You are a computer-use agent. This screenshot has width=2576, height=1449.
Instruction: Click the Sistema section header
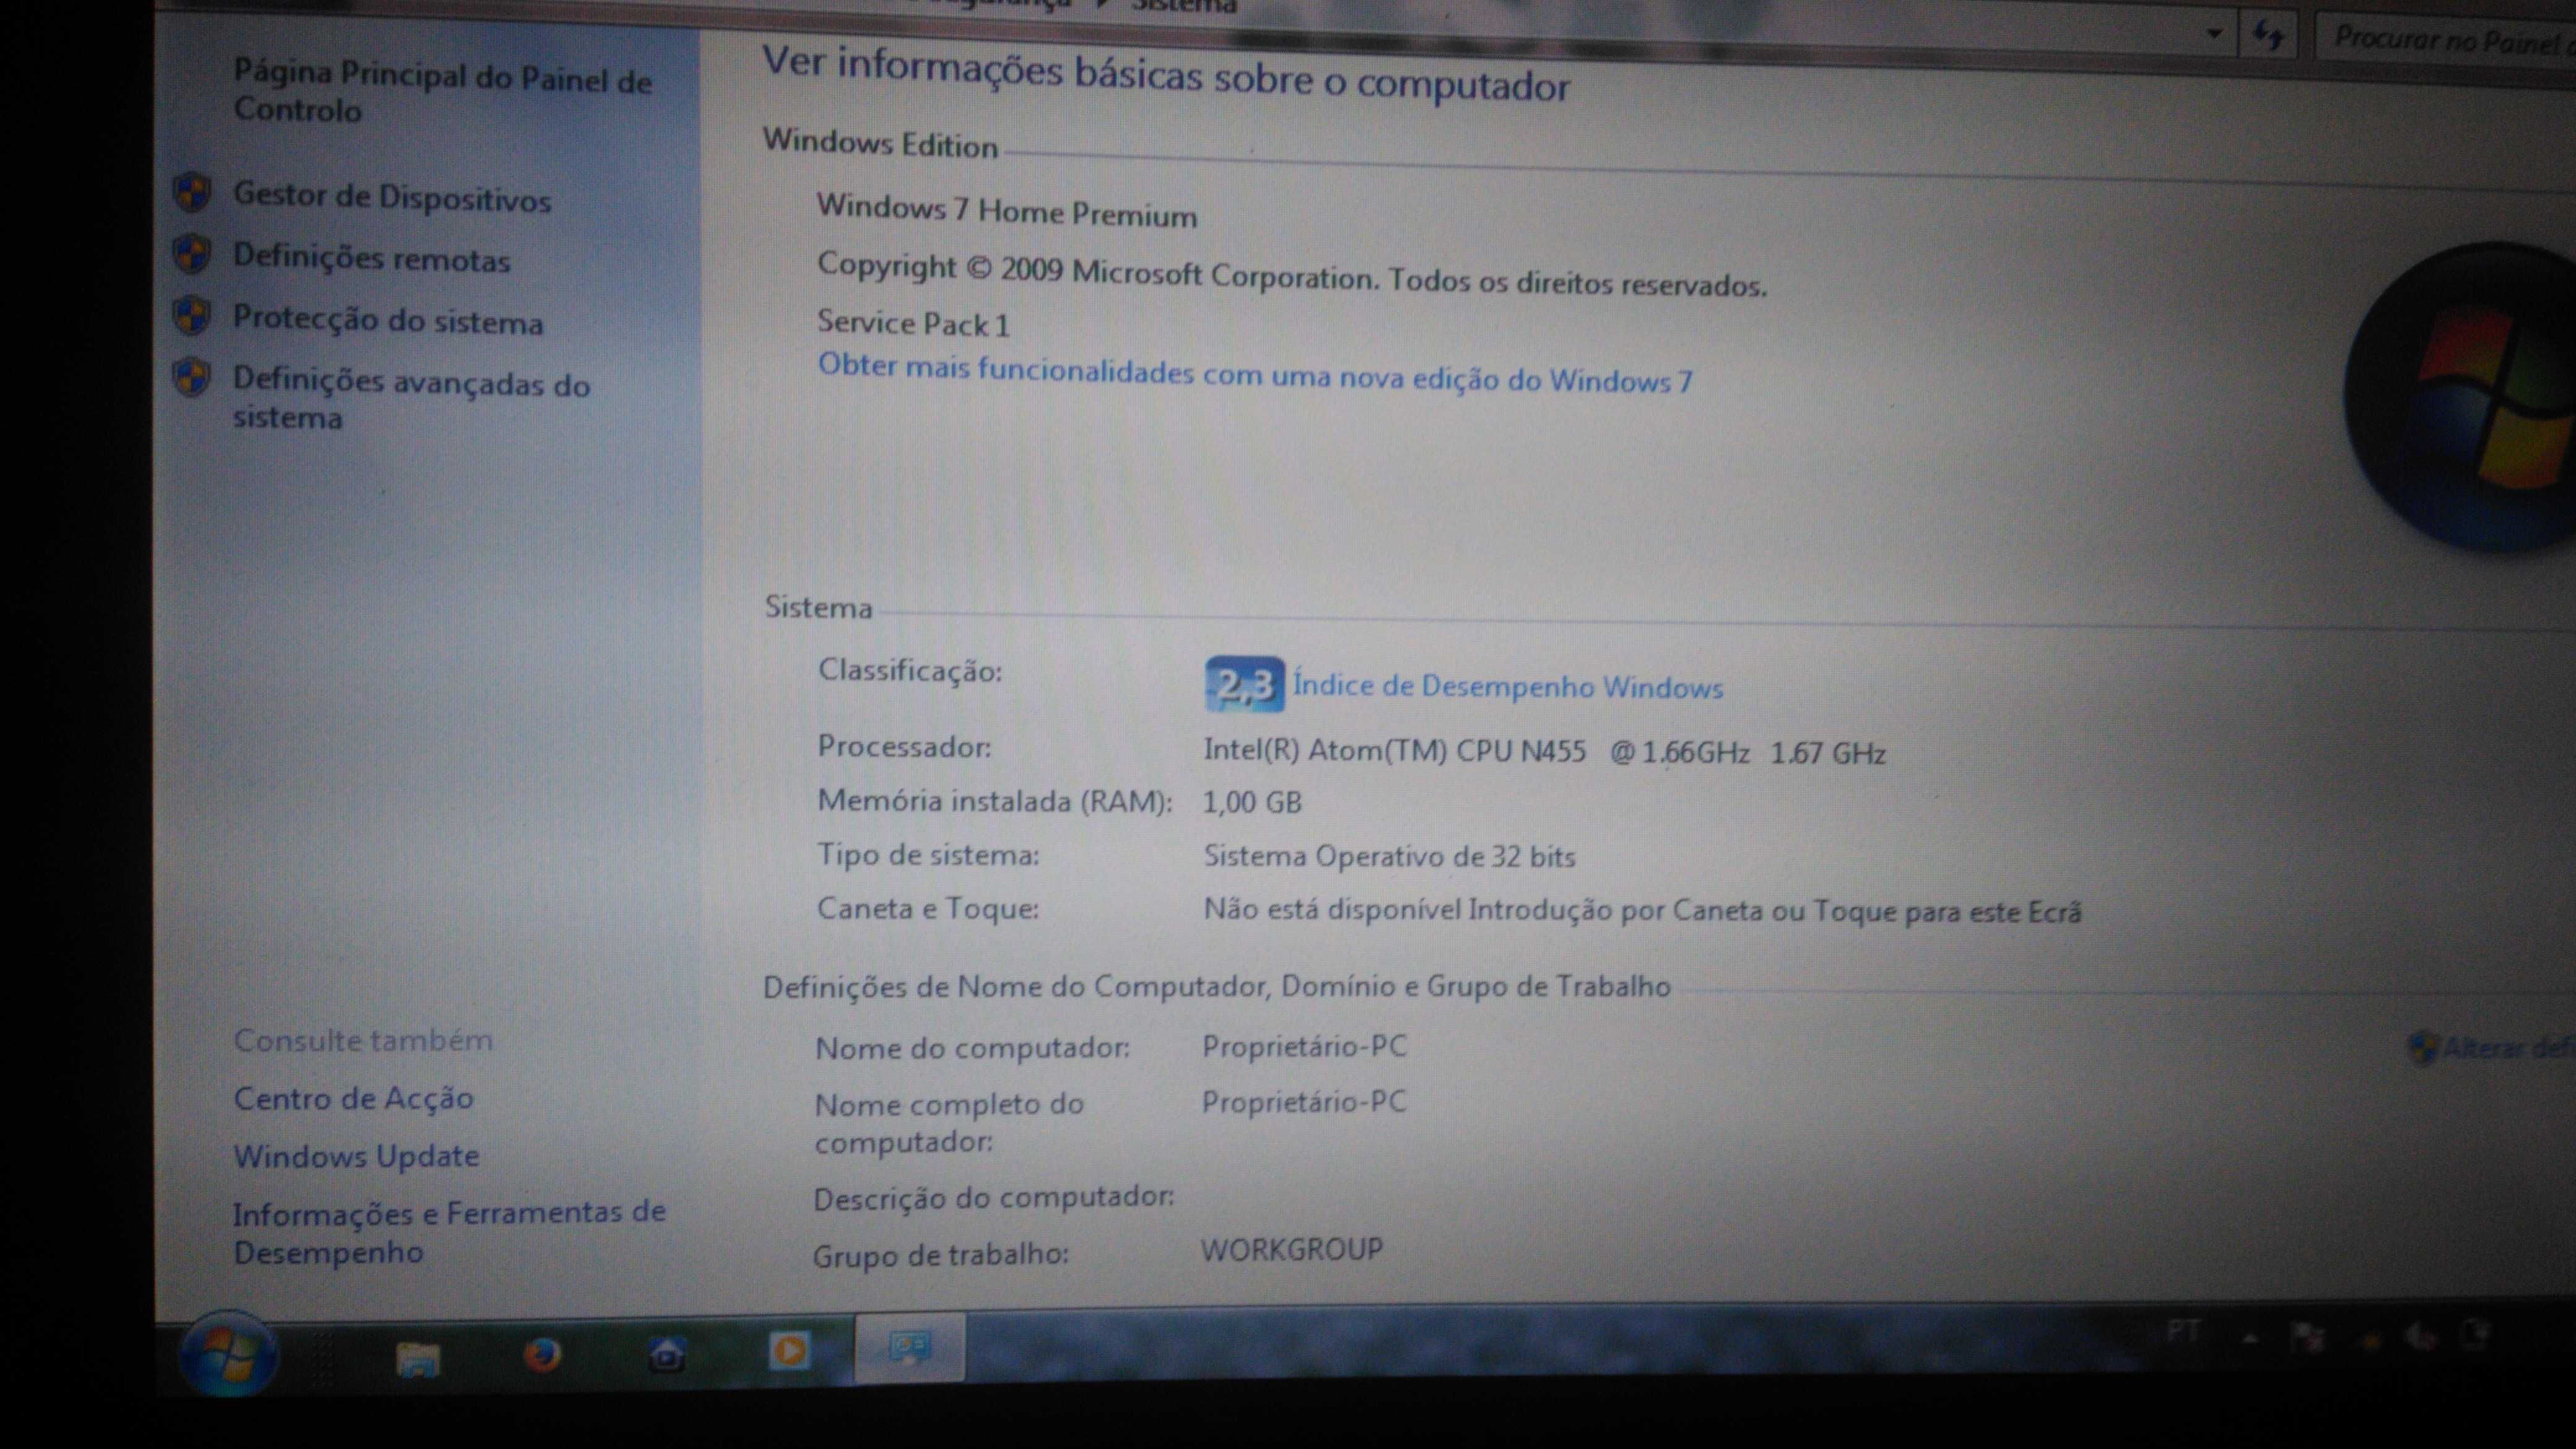coord(818,607)
